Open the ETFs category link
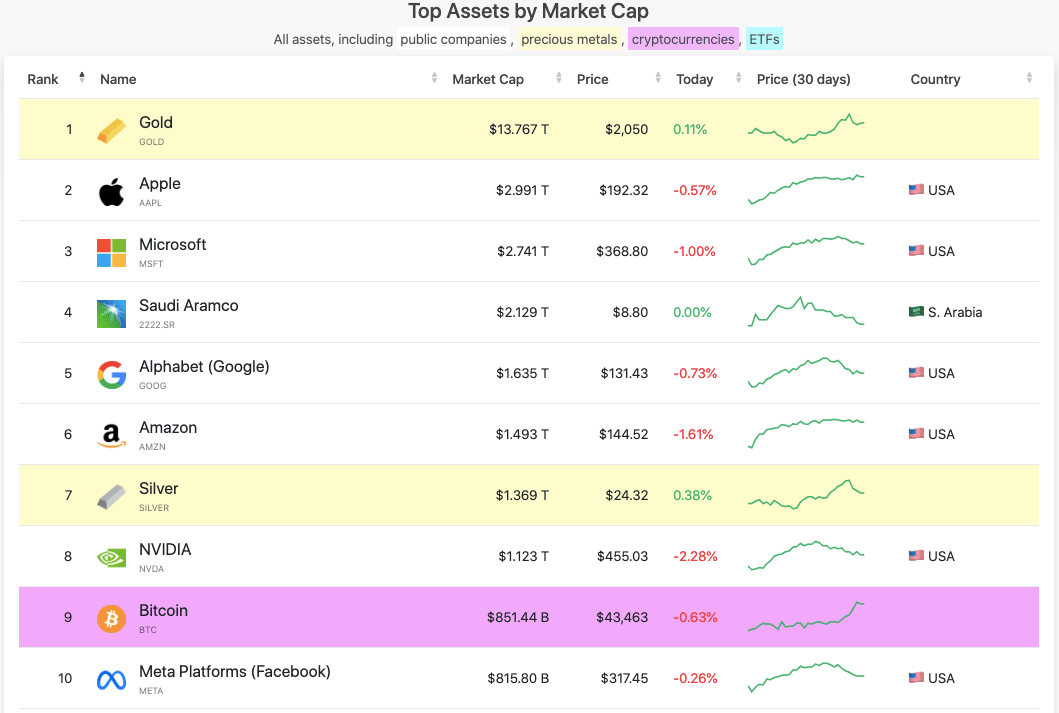The height and width of the screenshot is (713, 1059). click(765, 39)
